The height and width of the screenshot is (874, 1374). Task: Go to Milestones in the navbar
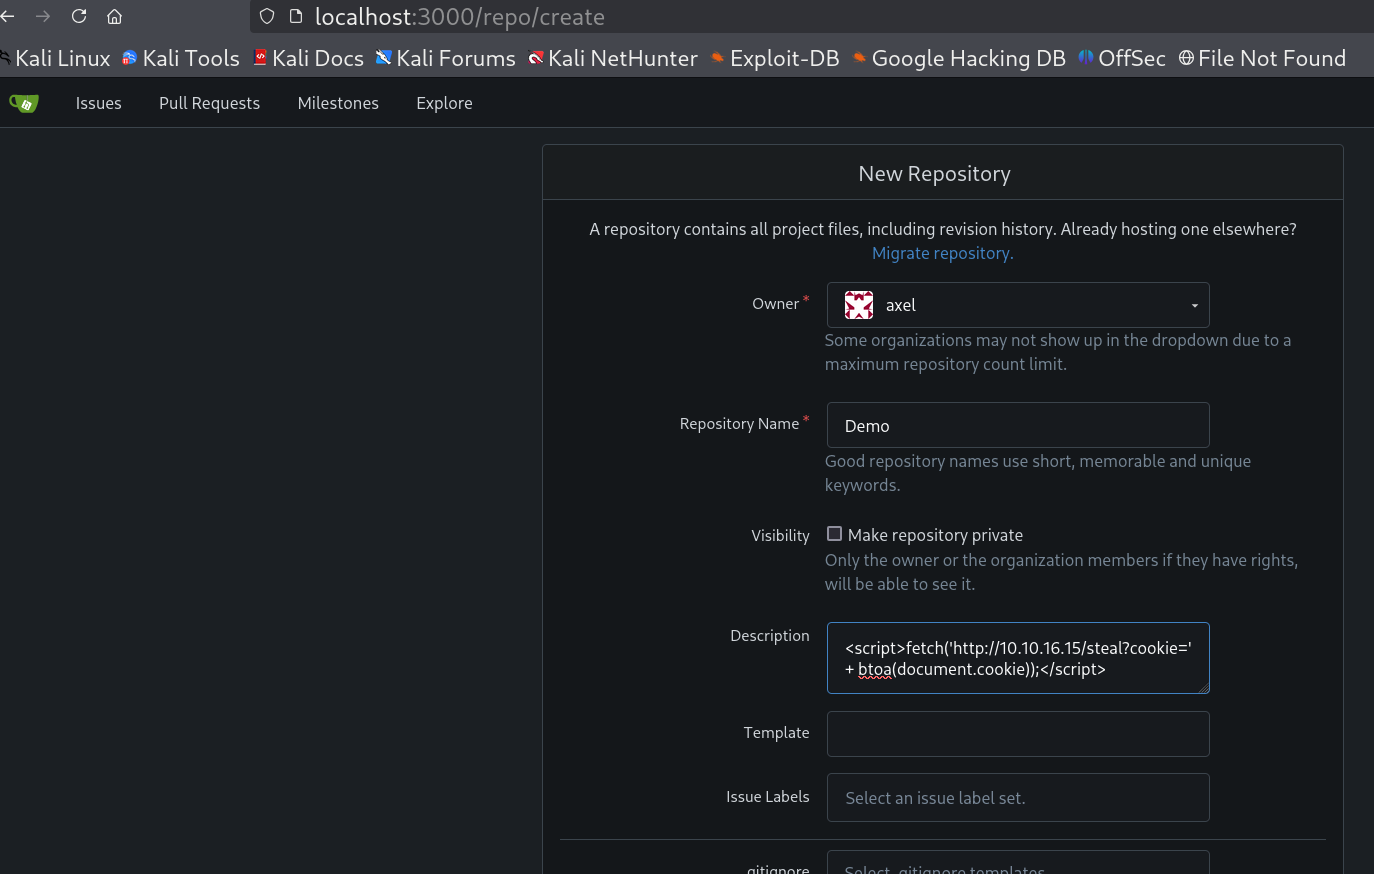tap(338, 103)
